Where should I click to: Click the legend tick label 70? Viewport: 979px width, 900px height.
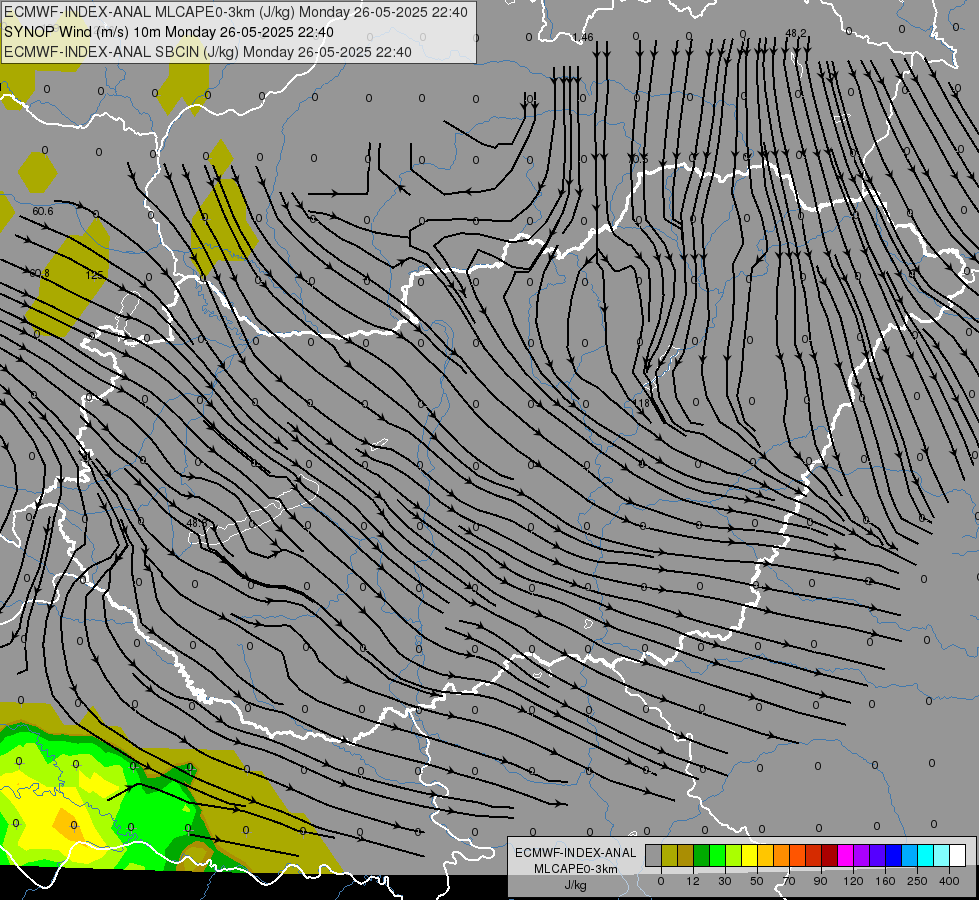click(789, 881)
